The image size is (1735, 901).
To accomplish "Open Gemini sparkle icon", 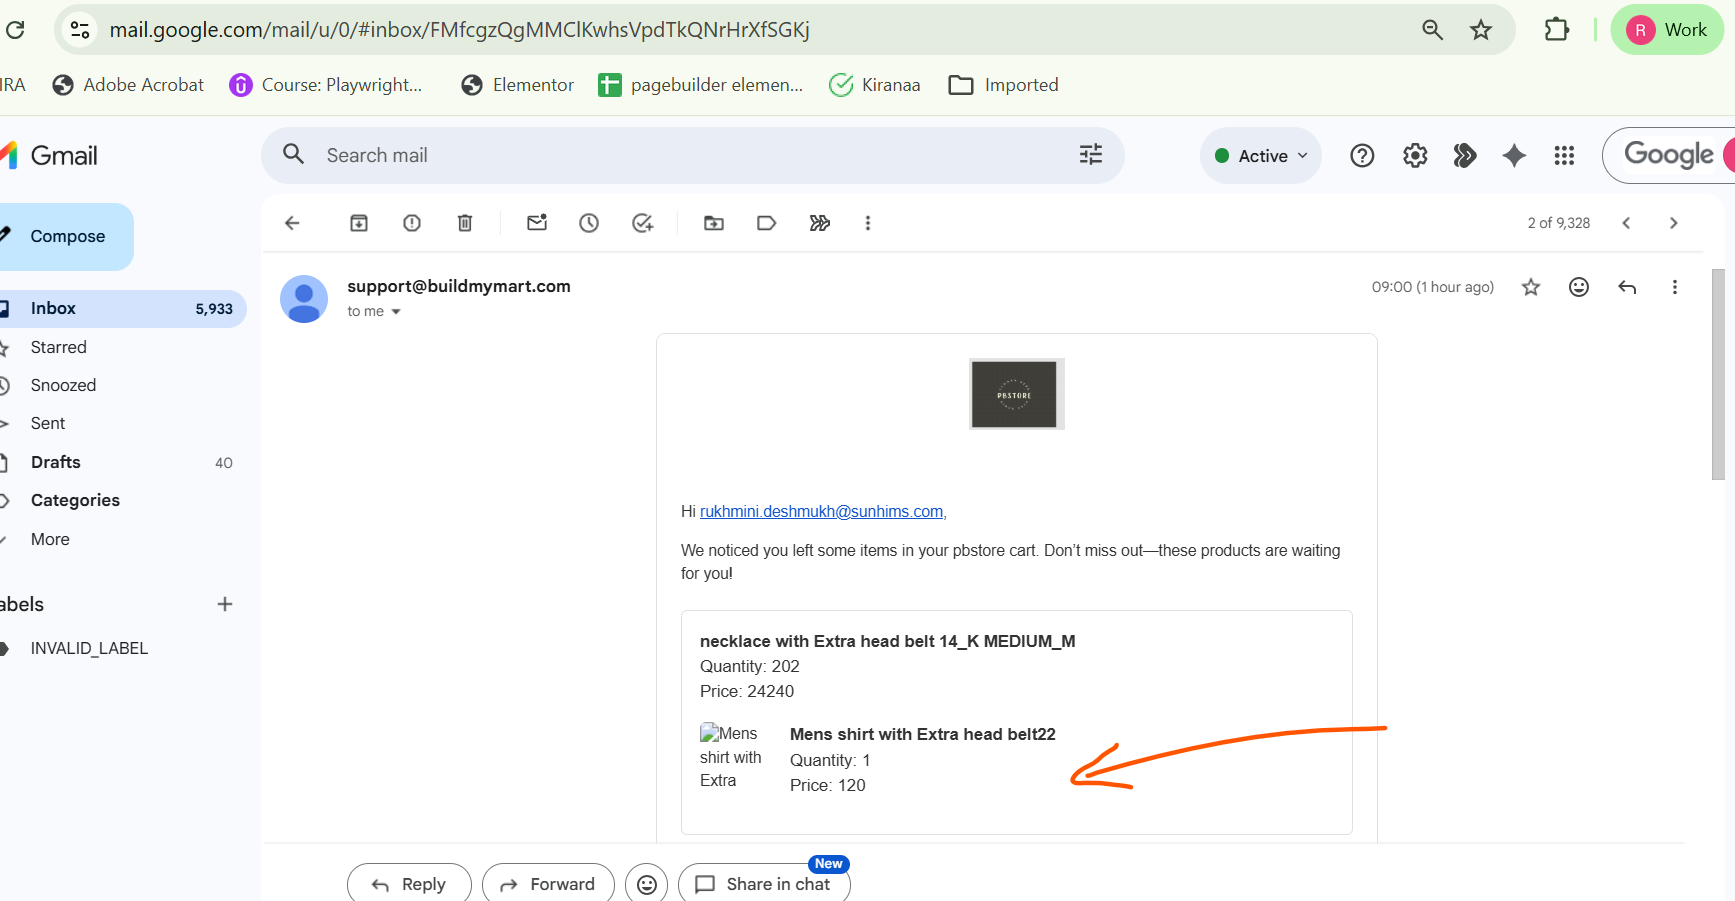I will point(1514,155).
